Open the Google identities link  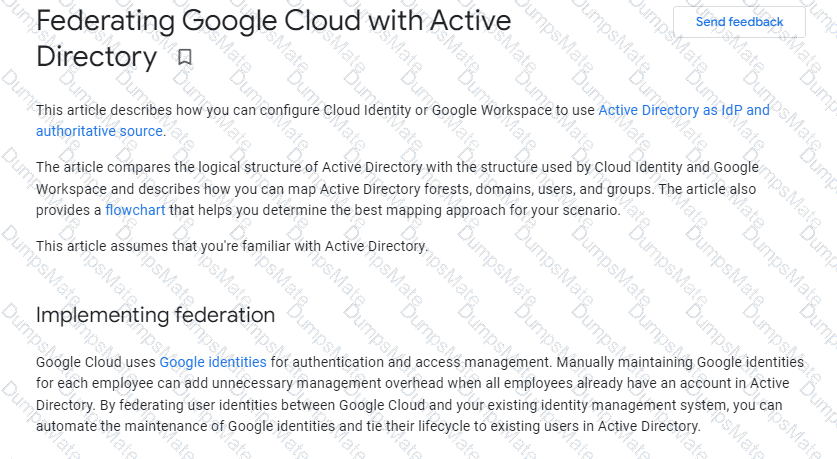tap(213, 362)
